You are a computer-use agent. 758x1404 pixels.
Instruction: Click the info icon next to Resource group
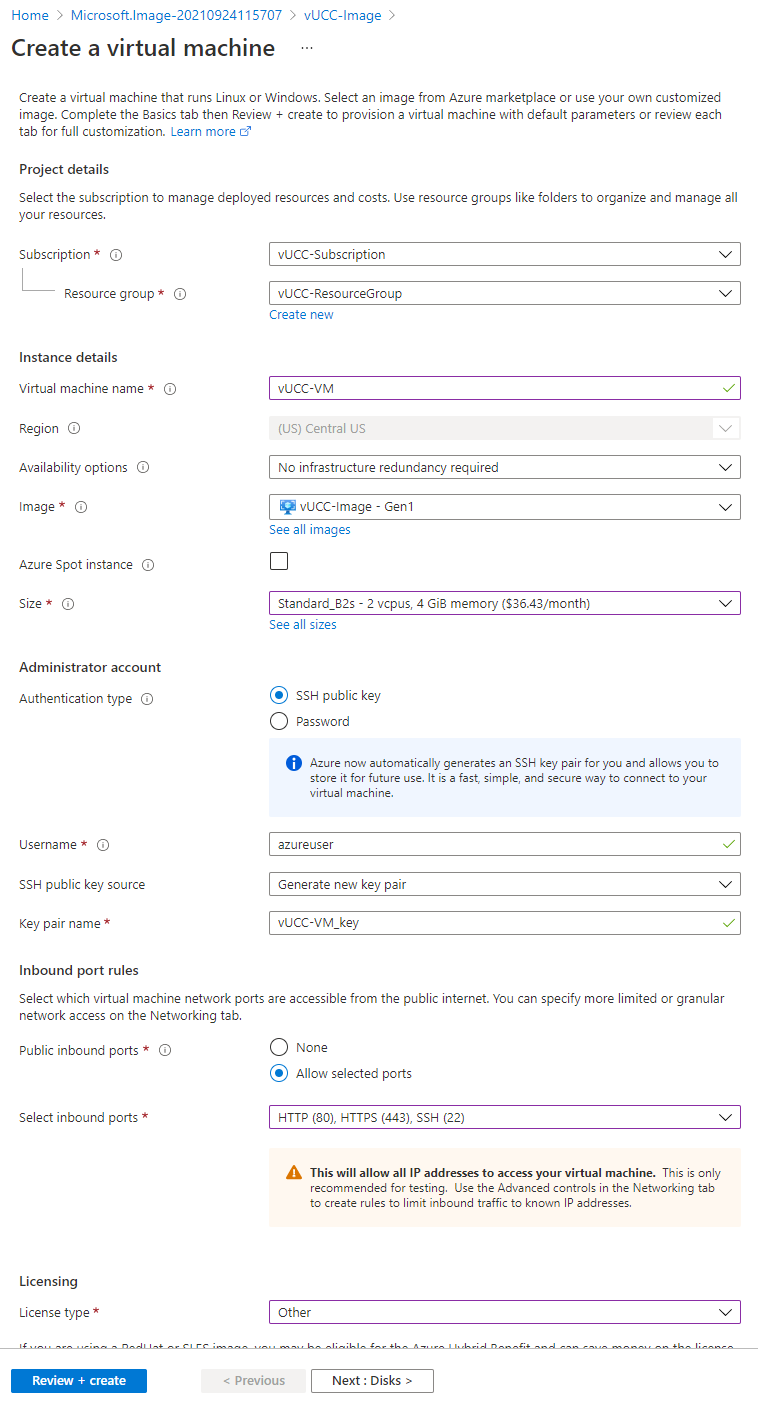point(180,294)
